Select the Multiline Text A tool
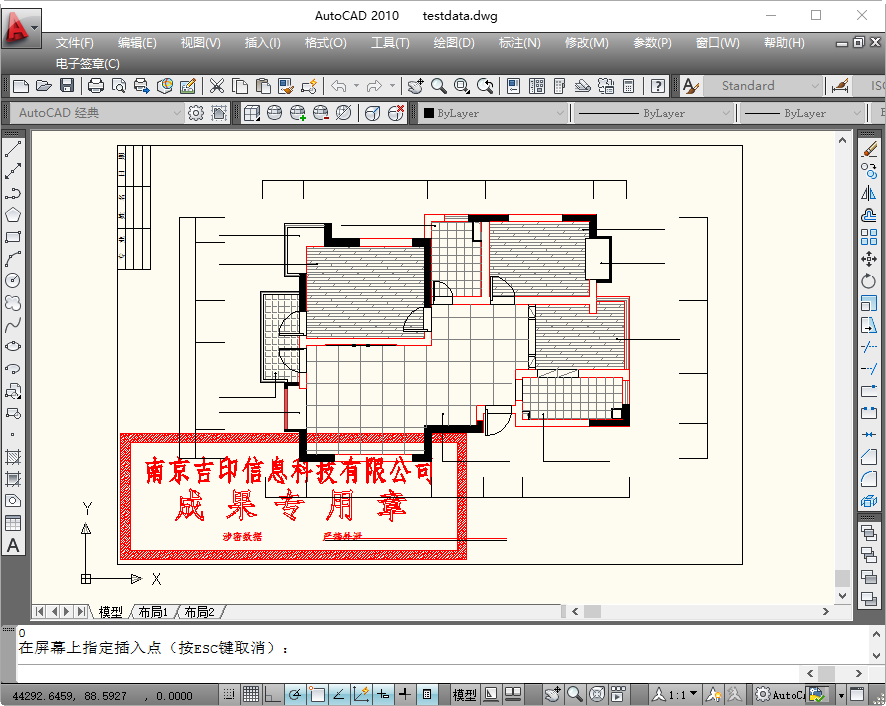This screenshot has width=886, height=706. tap(13, 545)
